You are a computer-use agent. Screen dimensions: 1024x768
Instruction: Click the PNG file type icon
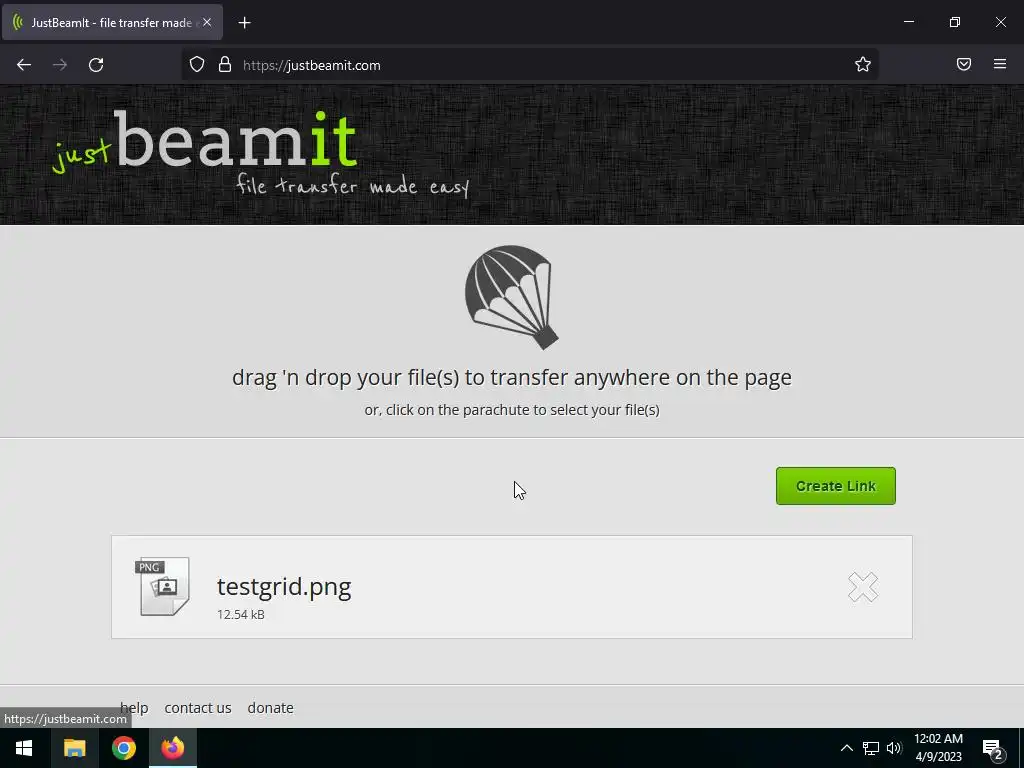163,586
